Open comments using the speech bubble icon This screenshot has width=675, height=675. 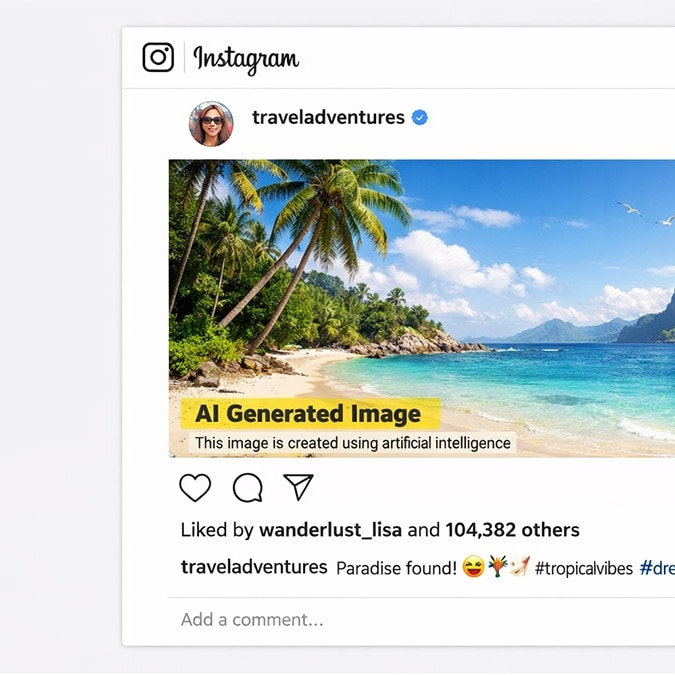[x=247, y=488]
